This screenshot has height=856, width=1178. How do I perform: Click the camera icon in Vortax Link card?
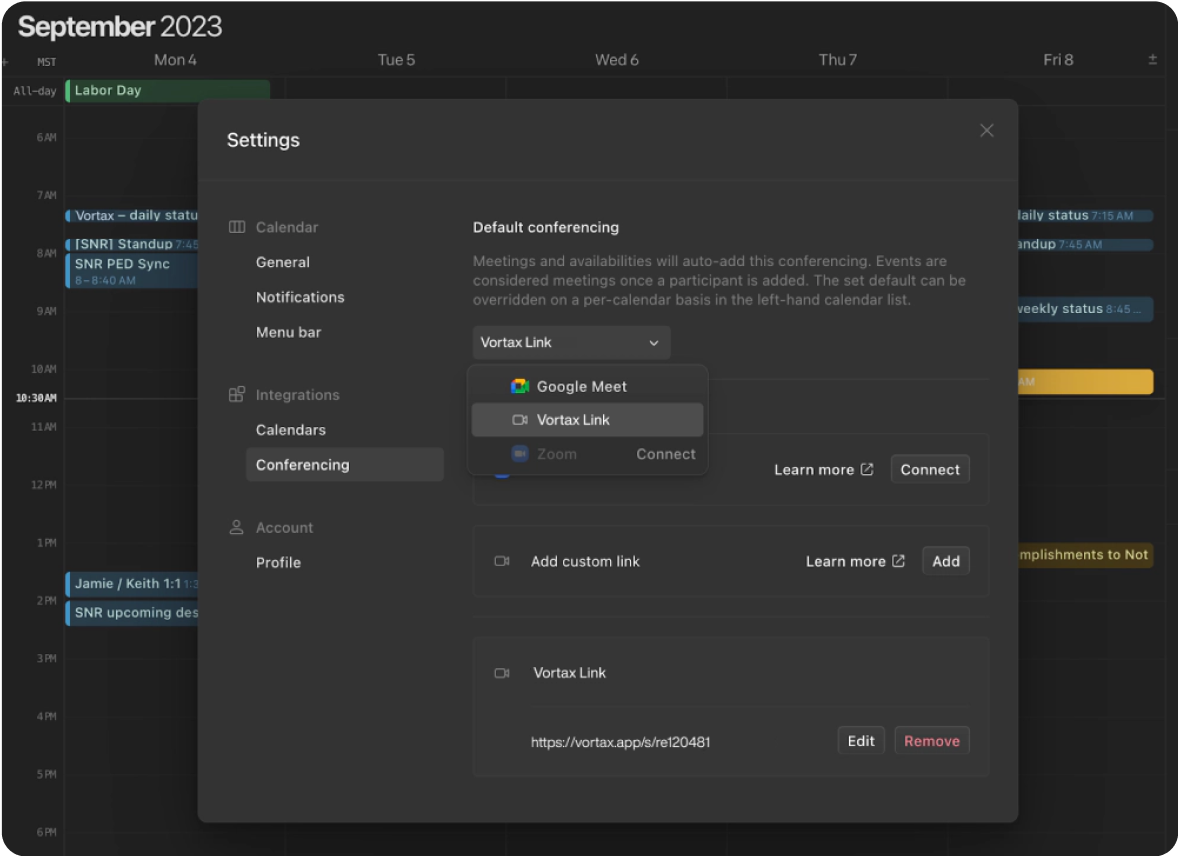(502, 673)
